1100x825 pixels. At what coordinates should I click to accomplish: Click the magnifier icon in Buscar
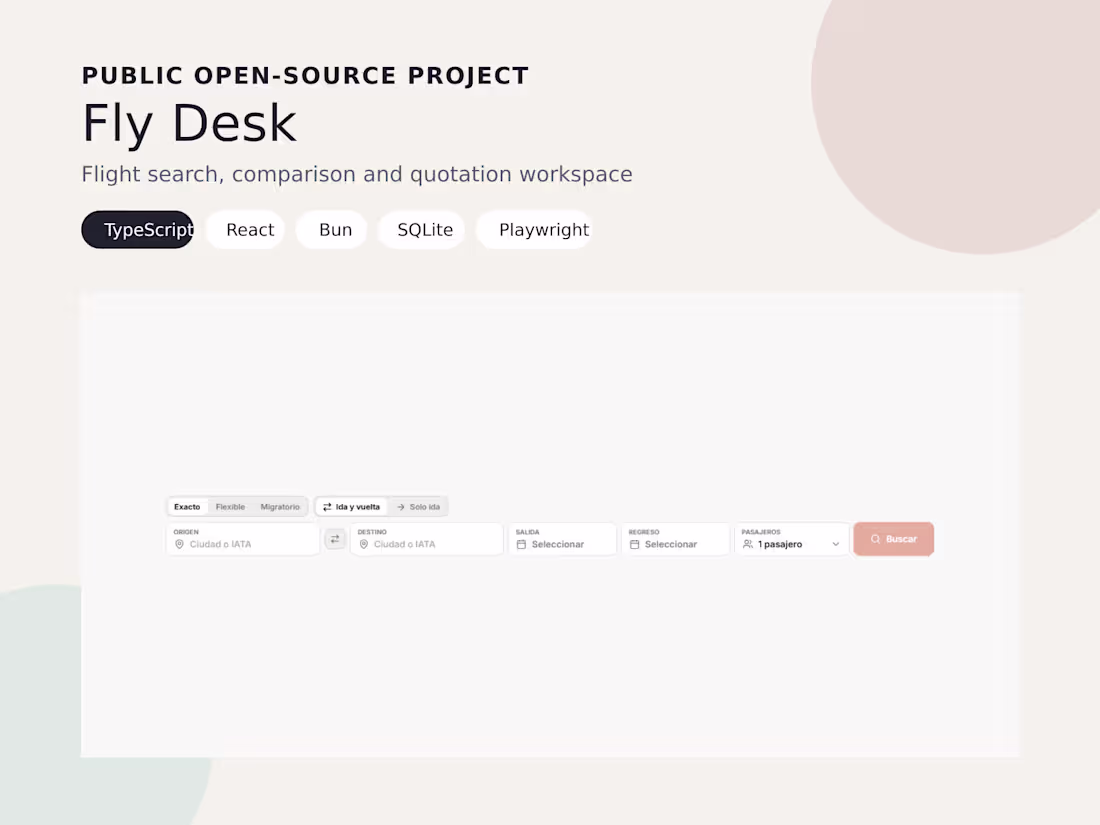[x=875, y=539]
